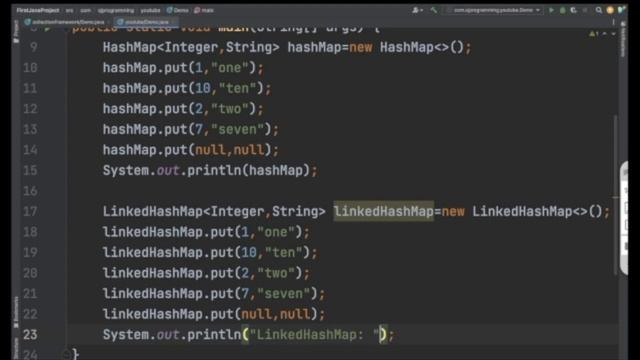
Task: Click line number 23 in the gutter
Action: 30,335
